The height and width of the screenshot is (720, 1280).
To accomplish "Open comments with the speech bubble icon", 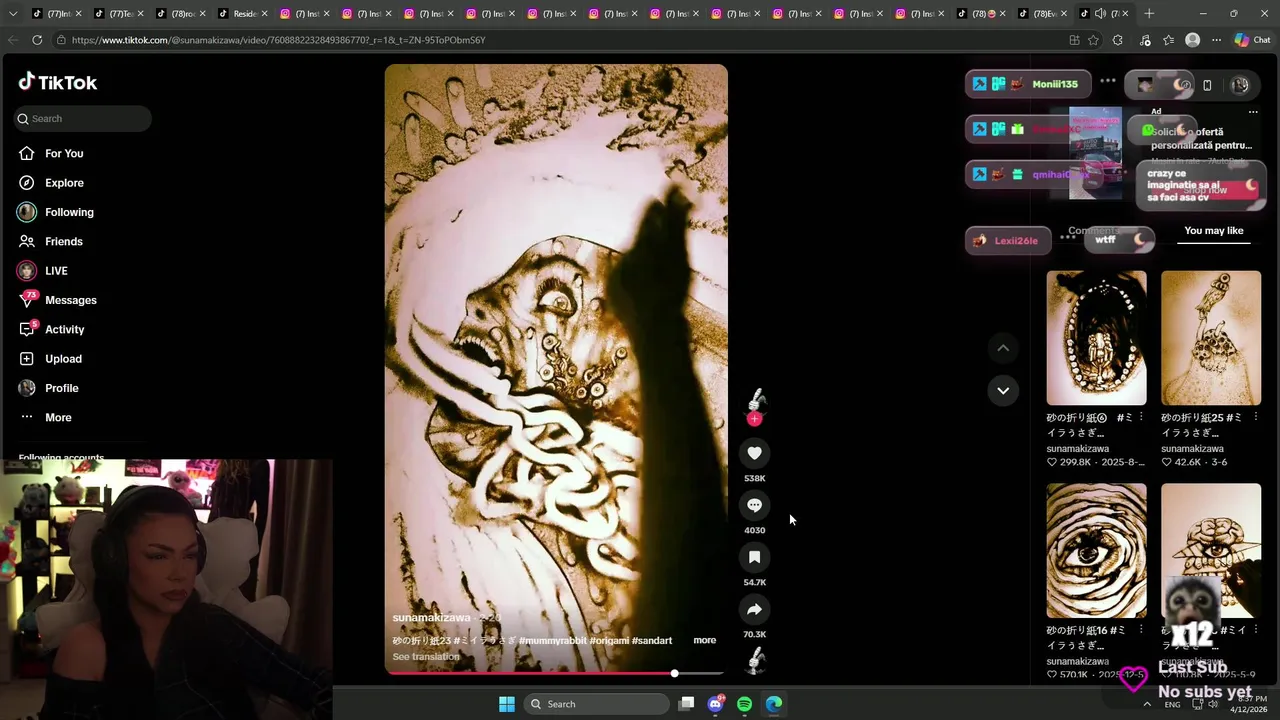I will coord(754,505).
